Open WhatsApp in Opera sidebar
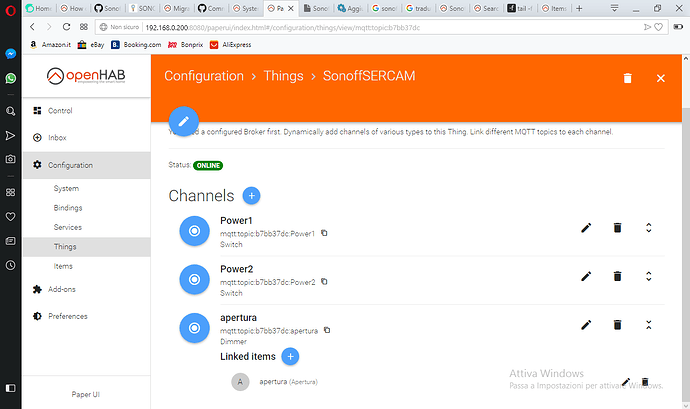Image resolution: width=690 pixels, height=409 pixels. tap(11, 78)
